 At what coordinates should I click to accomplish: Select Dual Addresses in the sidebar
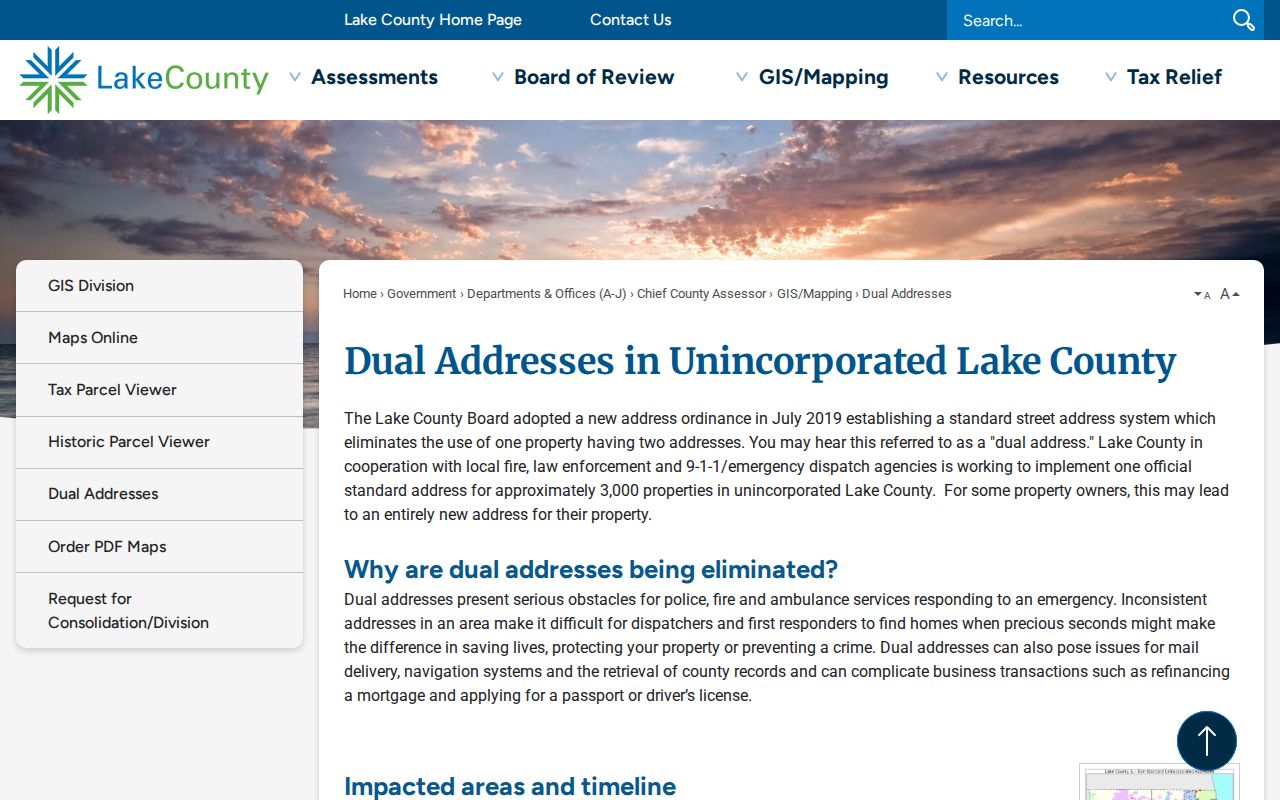point(159,494)
